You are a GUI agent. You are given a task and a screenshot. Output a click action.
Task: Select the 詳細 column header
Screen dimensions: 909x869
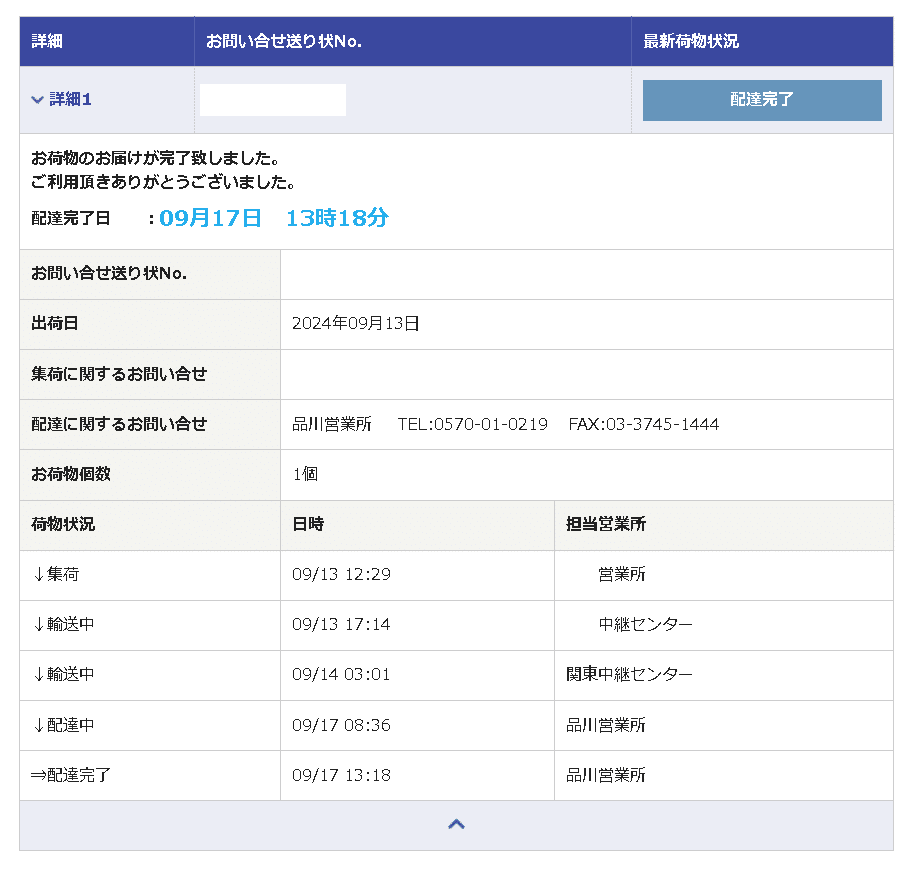41,41
